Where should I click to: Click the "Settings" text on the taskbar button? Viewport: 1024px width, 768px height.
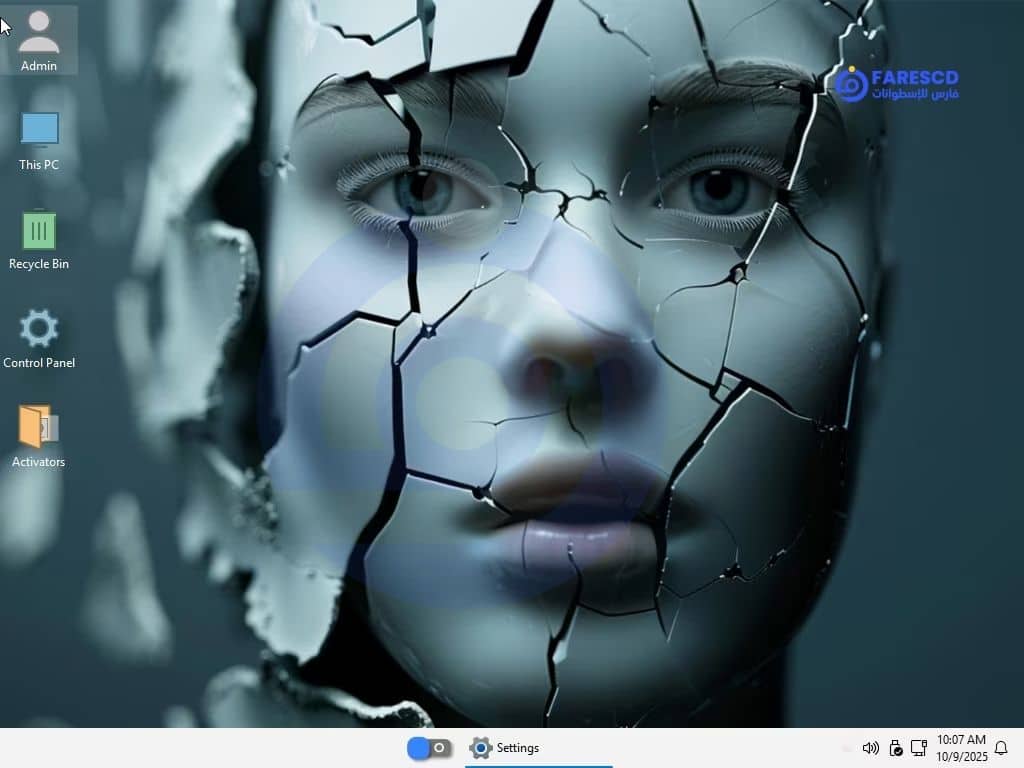518,748
